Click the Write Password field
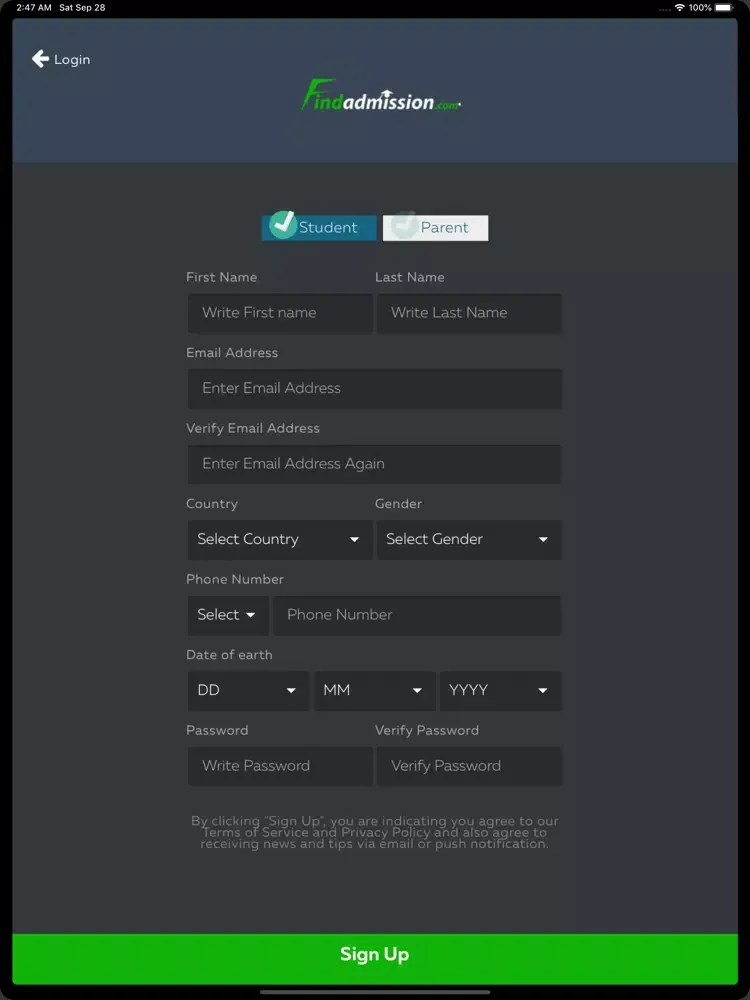The width and height of the screenshot is (750, 1000). 280,765
